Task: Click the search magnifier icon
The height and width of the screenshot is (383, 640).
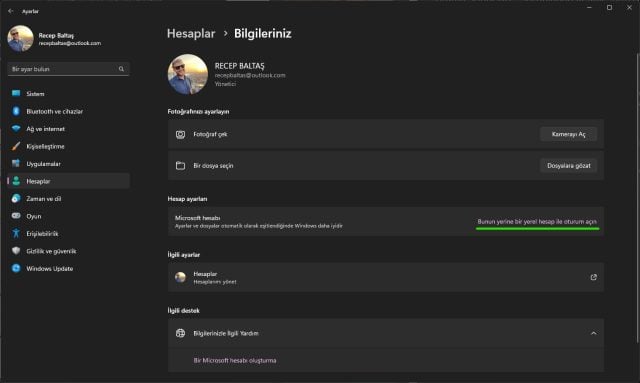Action: (x=121, y=69)
